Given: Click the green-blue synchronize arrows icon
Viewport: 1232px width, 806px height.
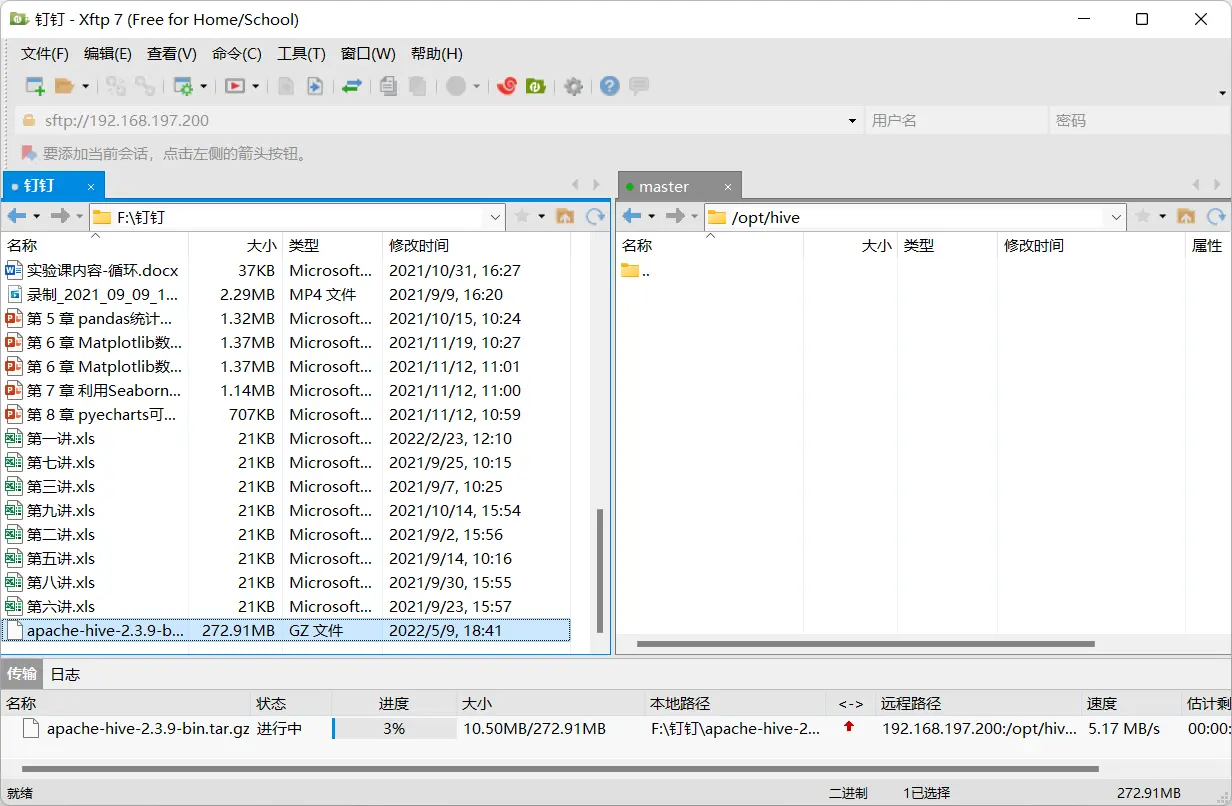Looking at the screenshot, I should pyautogui.click(x=351, y=86).
